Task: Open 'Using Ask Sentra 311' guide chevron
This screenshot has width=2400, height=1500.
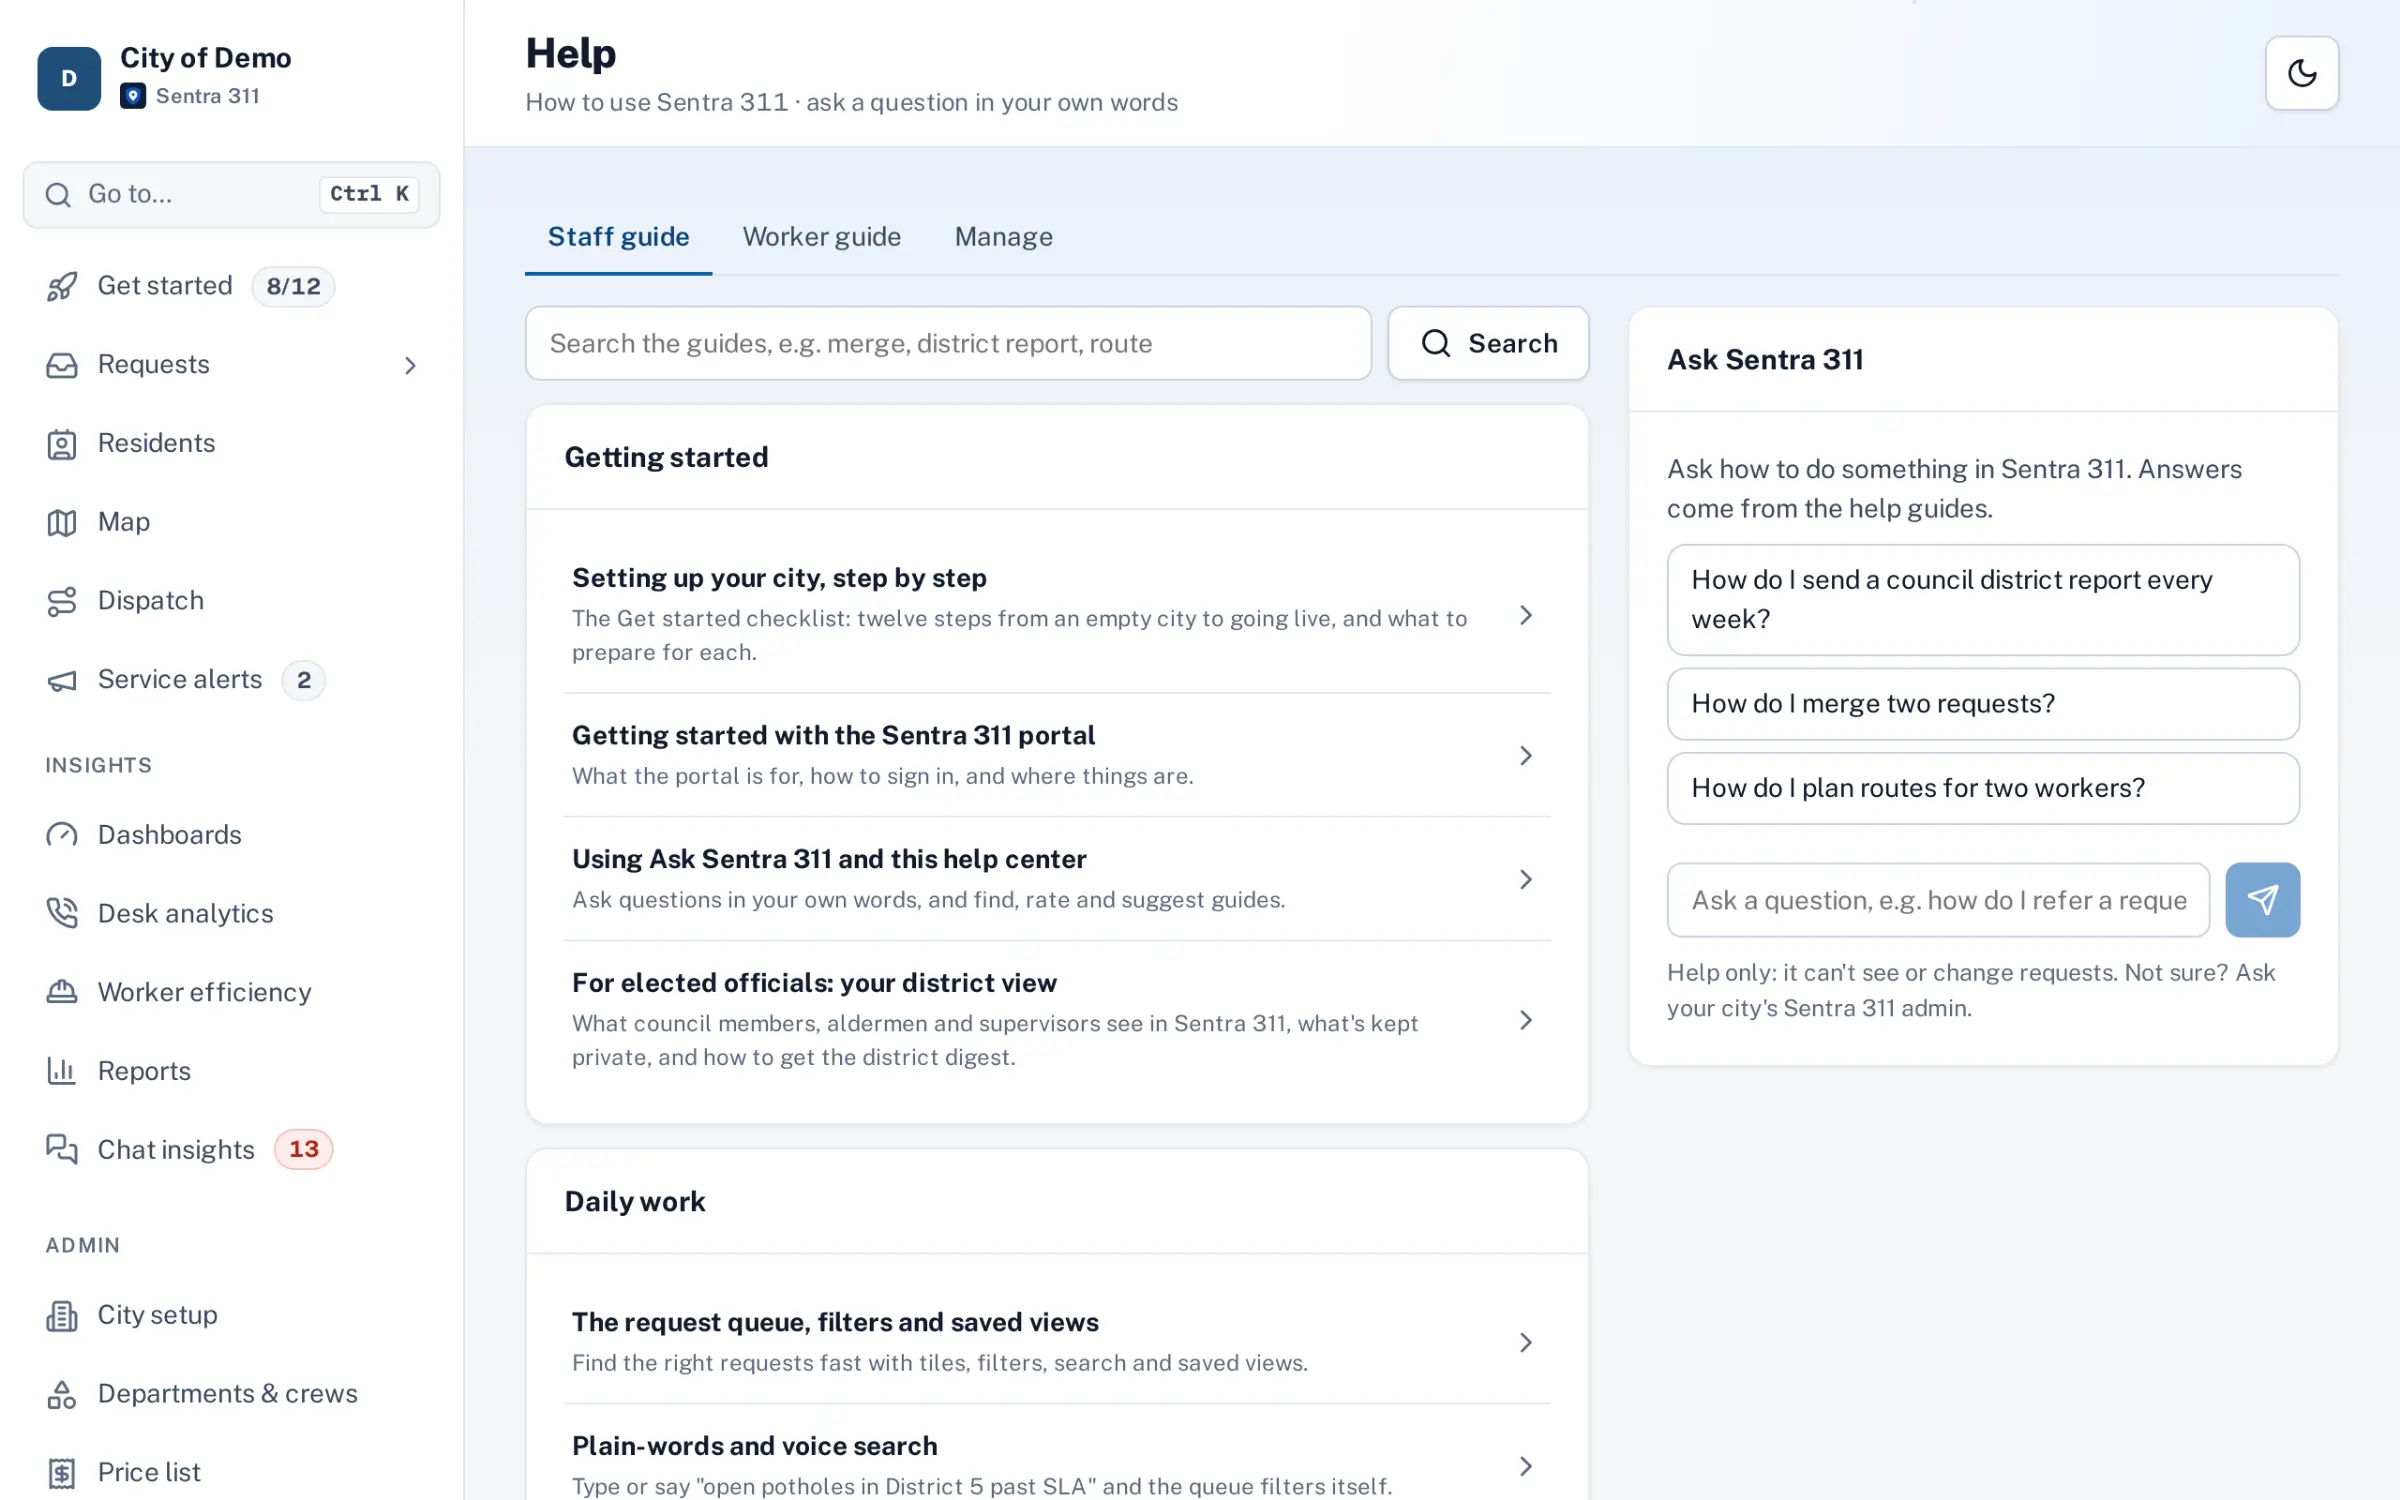Action: 1525,879
